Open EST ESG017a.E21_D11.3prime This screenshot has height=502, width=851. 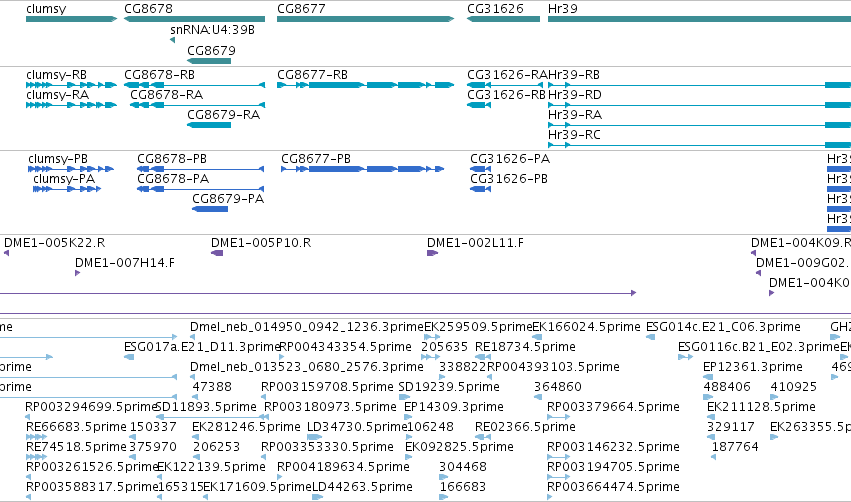pyautogui.click(x=202, y=347)
